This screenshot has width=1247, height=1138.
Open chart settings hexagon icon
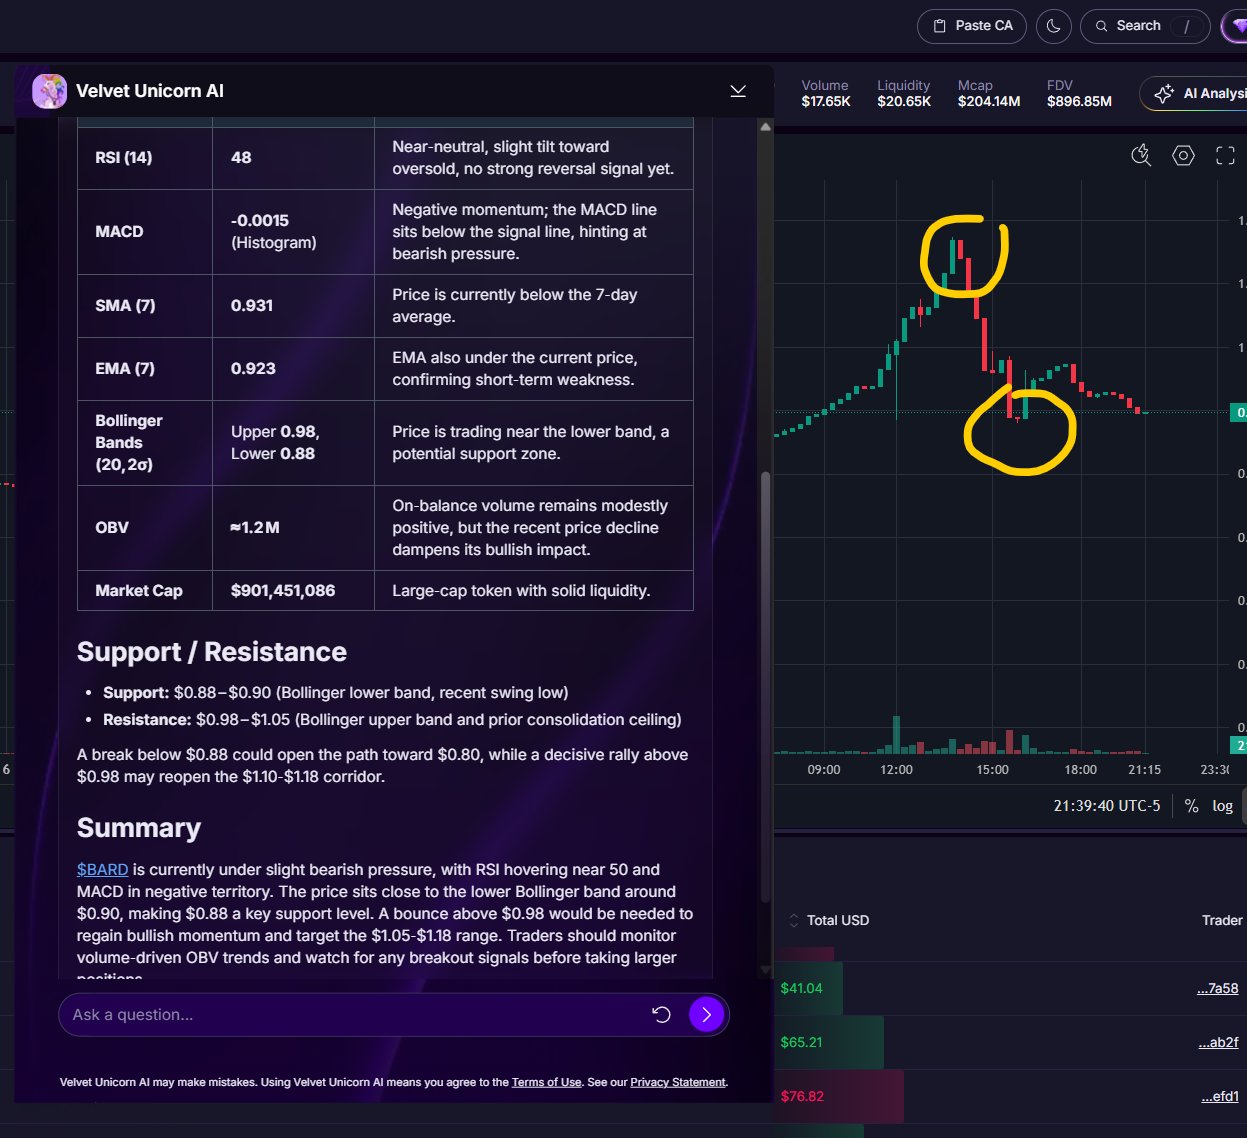[1183, 155]
